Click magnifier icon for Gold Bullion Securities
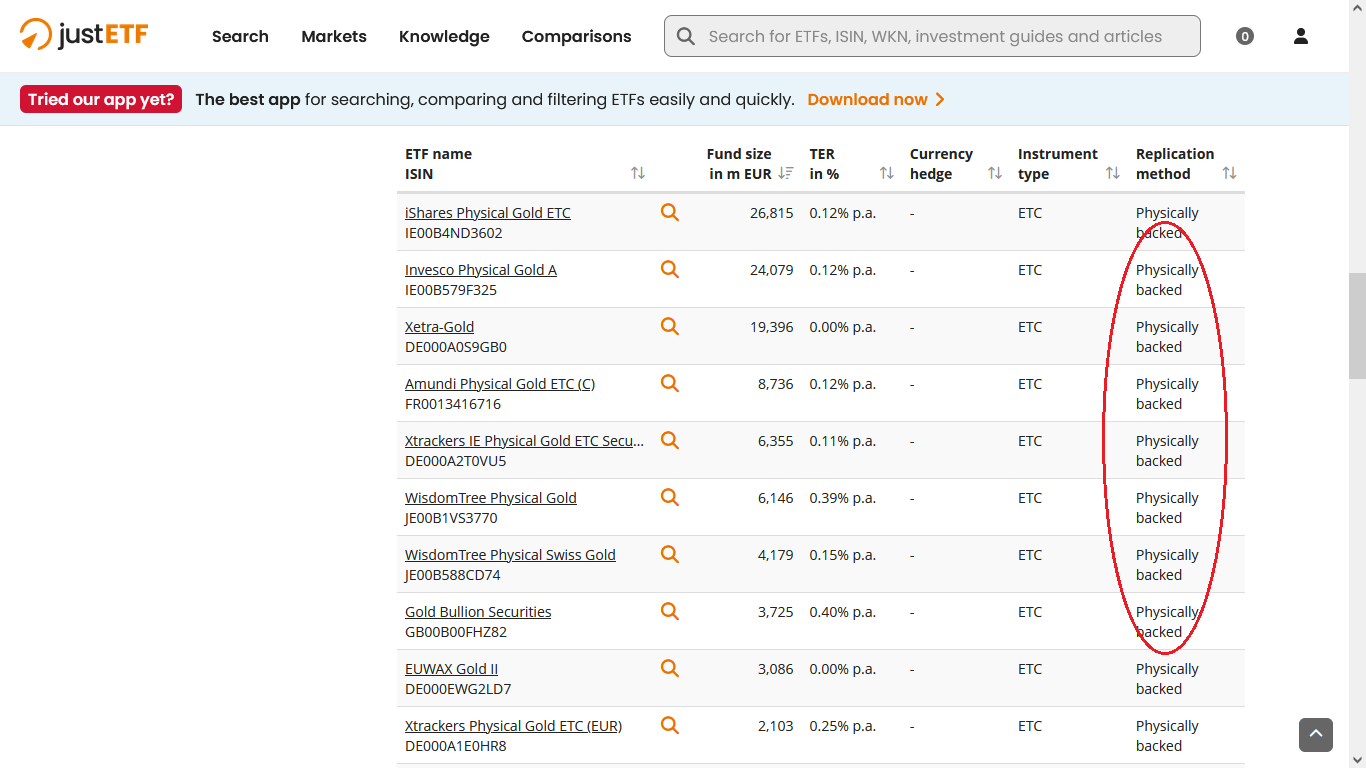This screenshot has width=1366, height=768. [669, 611]
